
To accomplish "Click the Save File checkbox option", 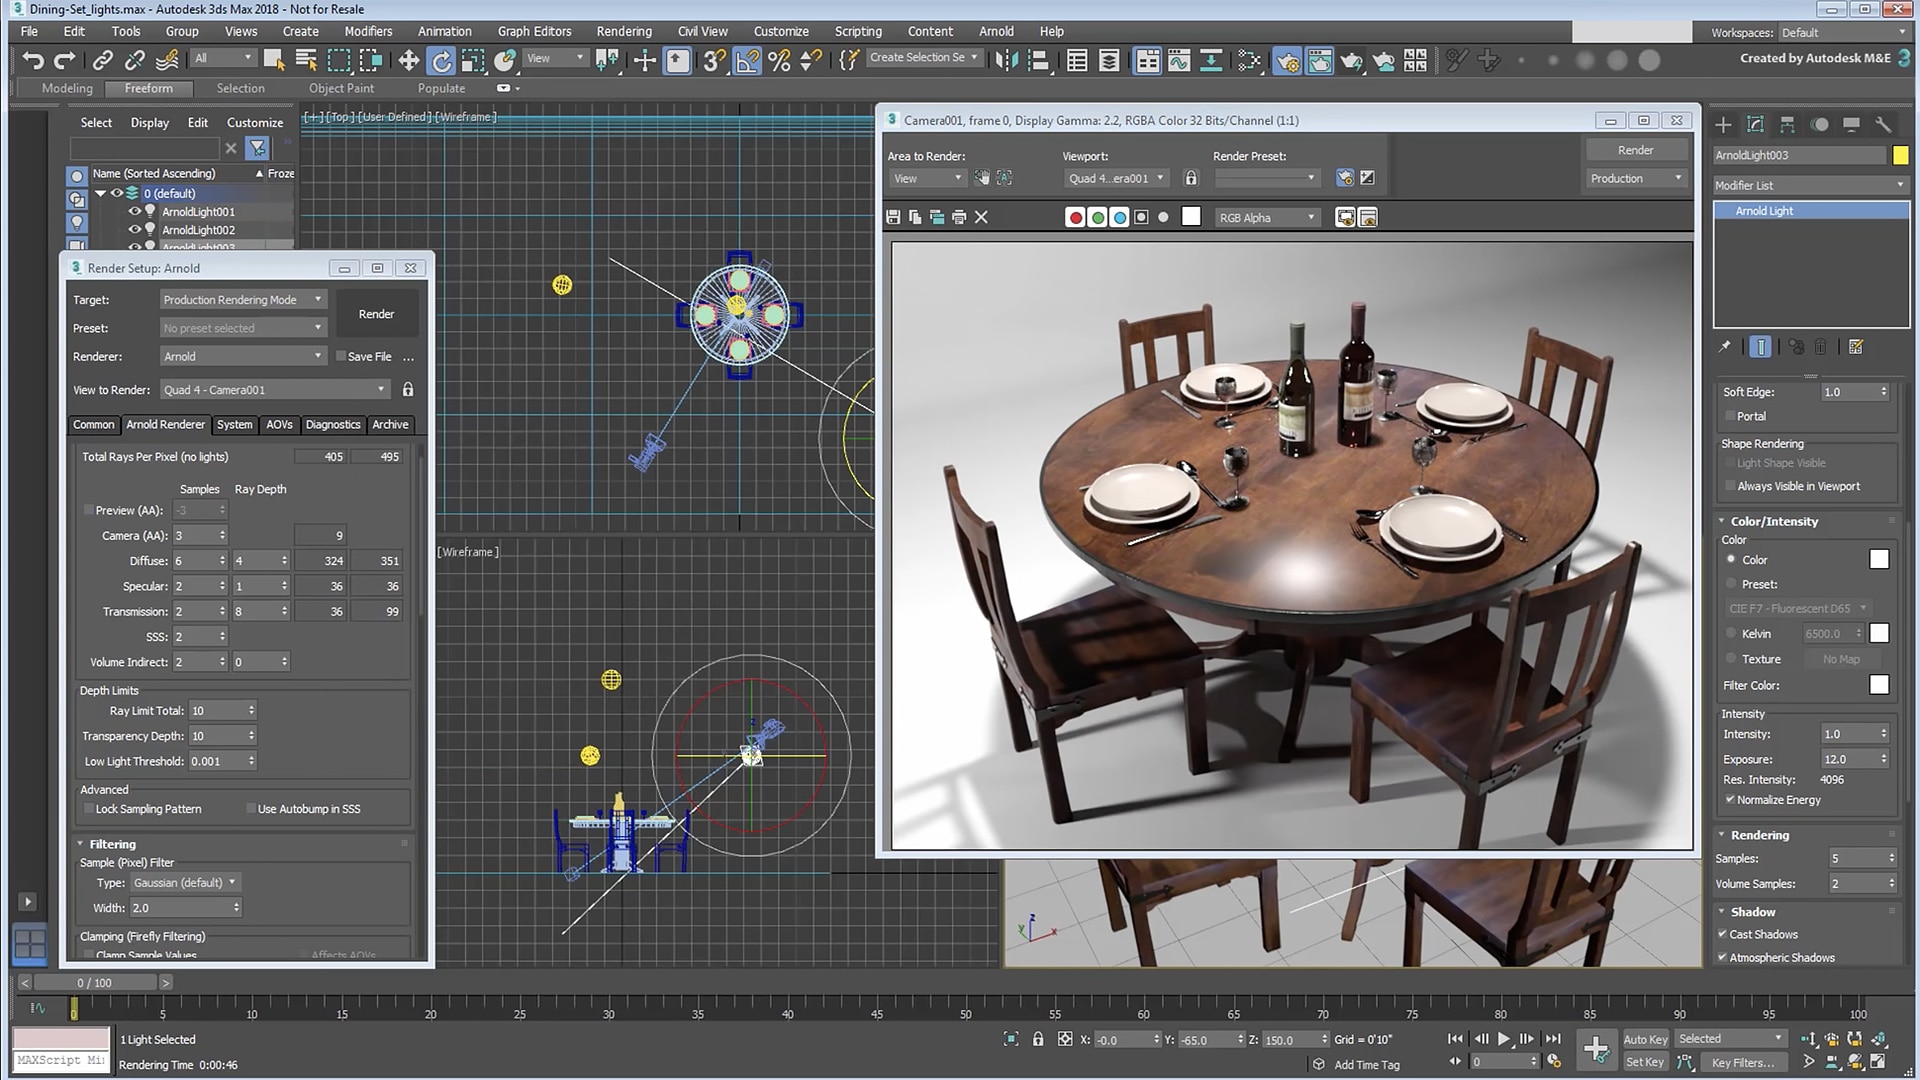I will [339, 356].
